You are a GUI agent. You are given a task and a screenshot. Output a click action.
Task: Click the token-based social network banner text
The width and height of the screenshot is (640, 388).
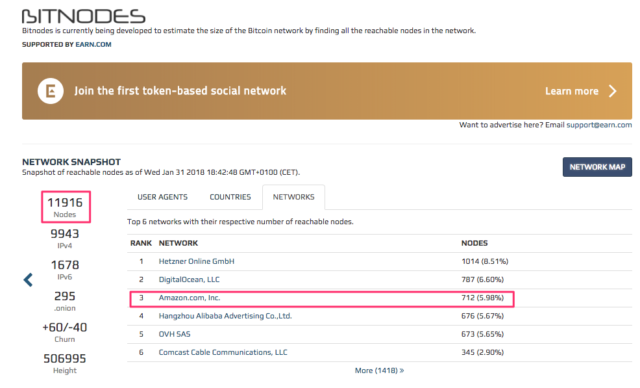(x=180, y=91)
